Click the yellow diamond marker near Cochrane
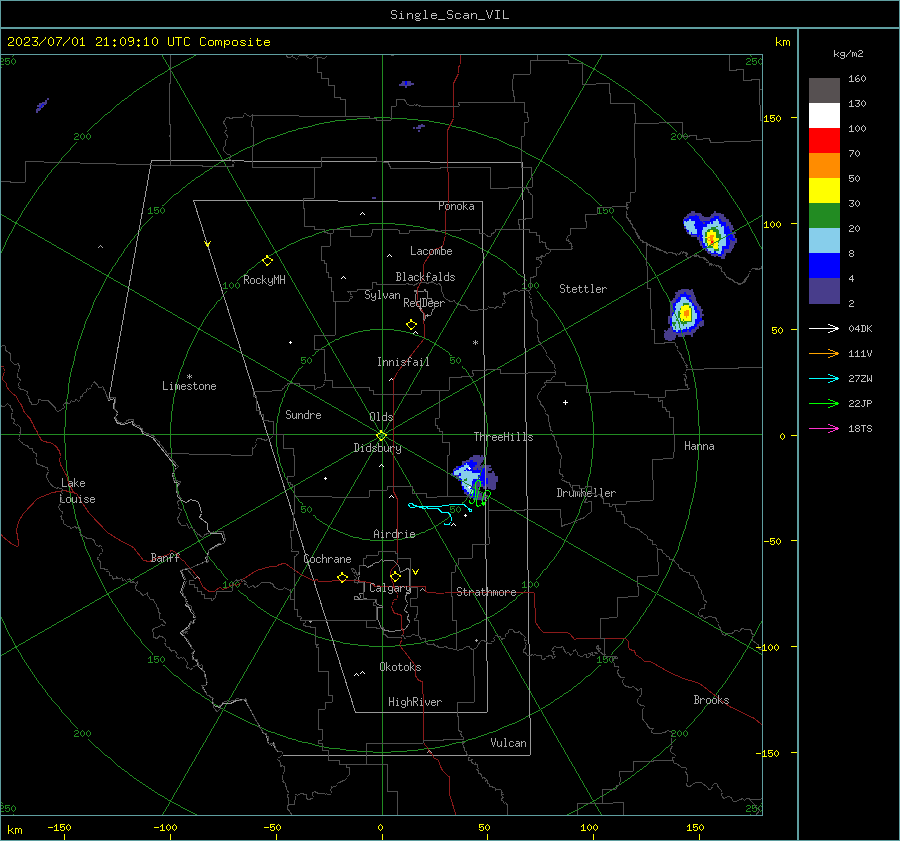The image size is (900, 841). click(342, 578)
